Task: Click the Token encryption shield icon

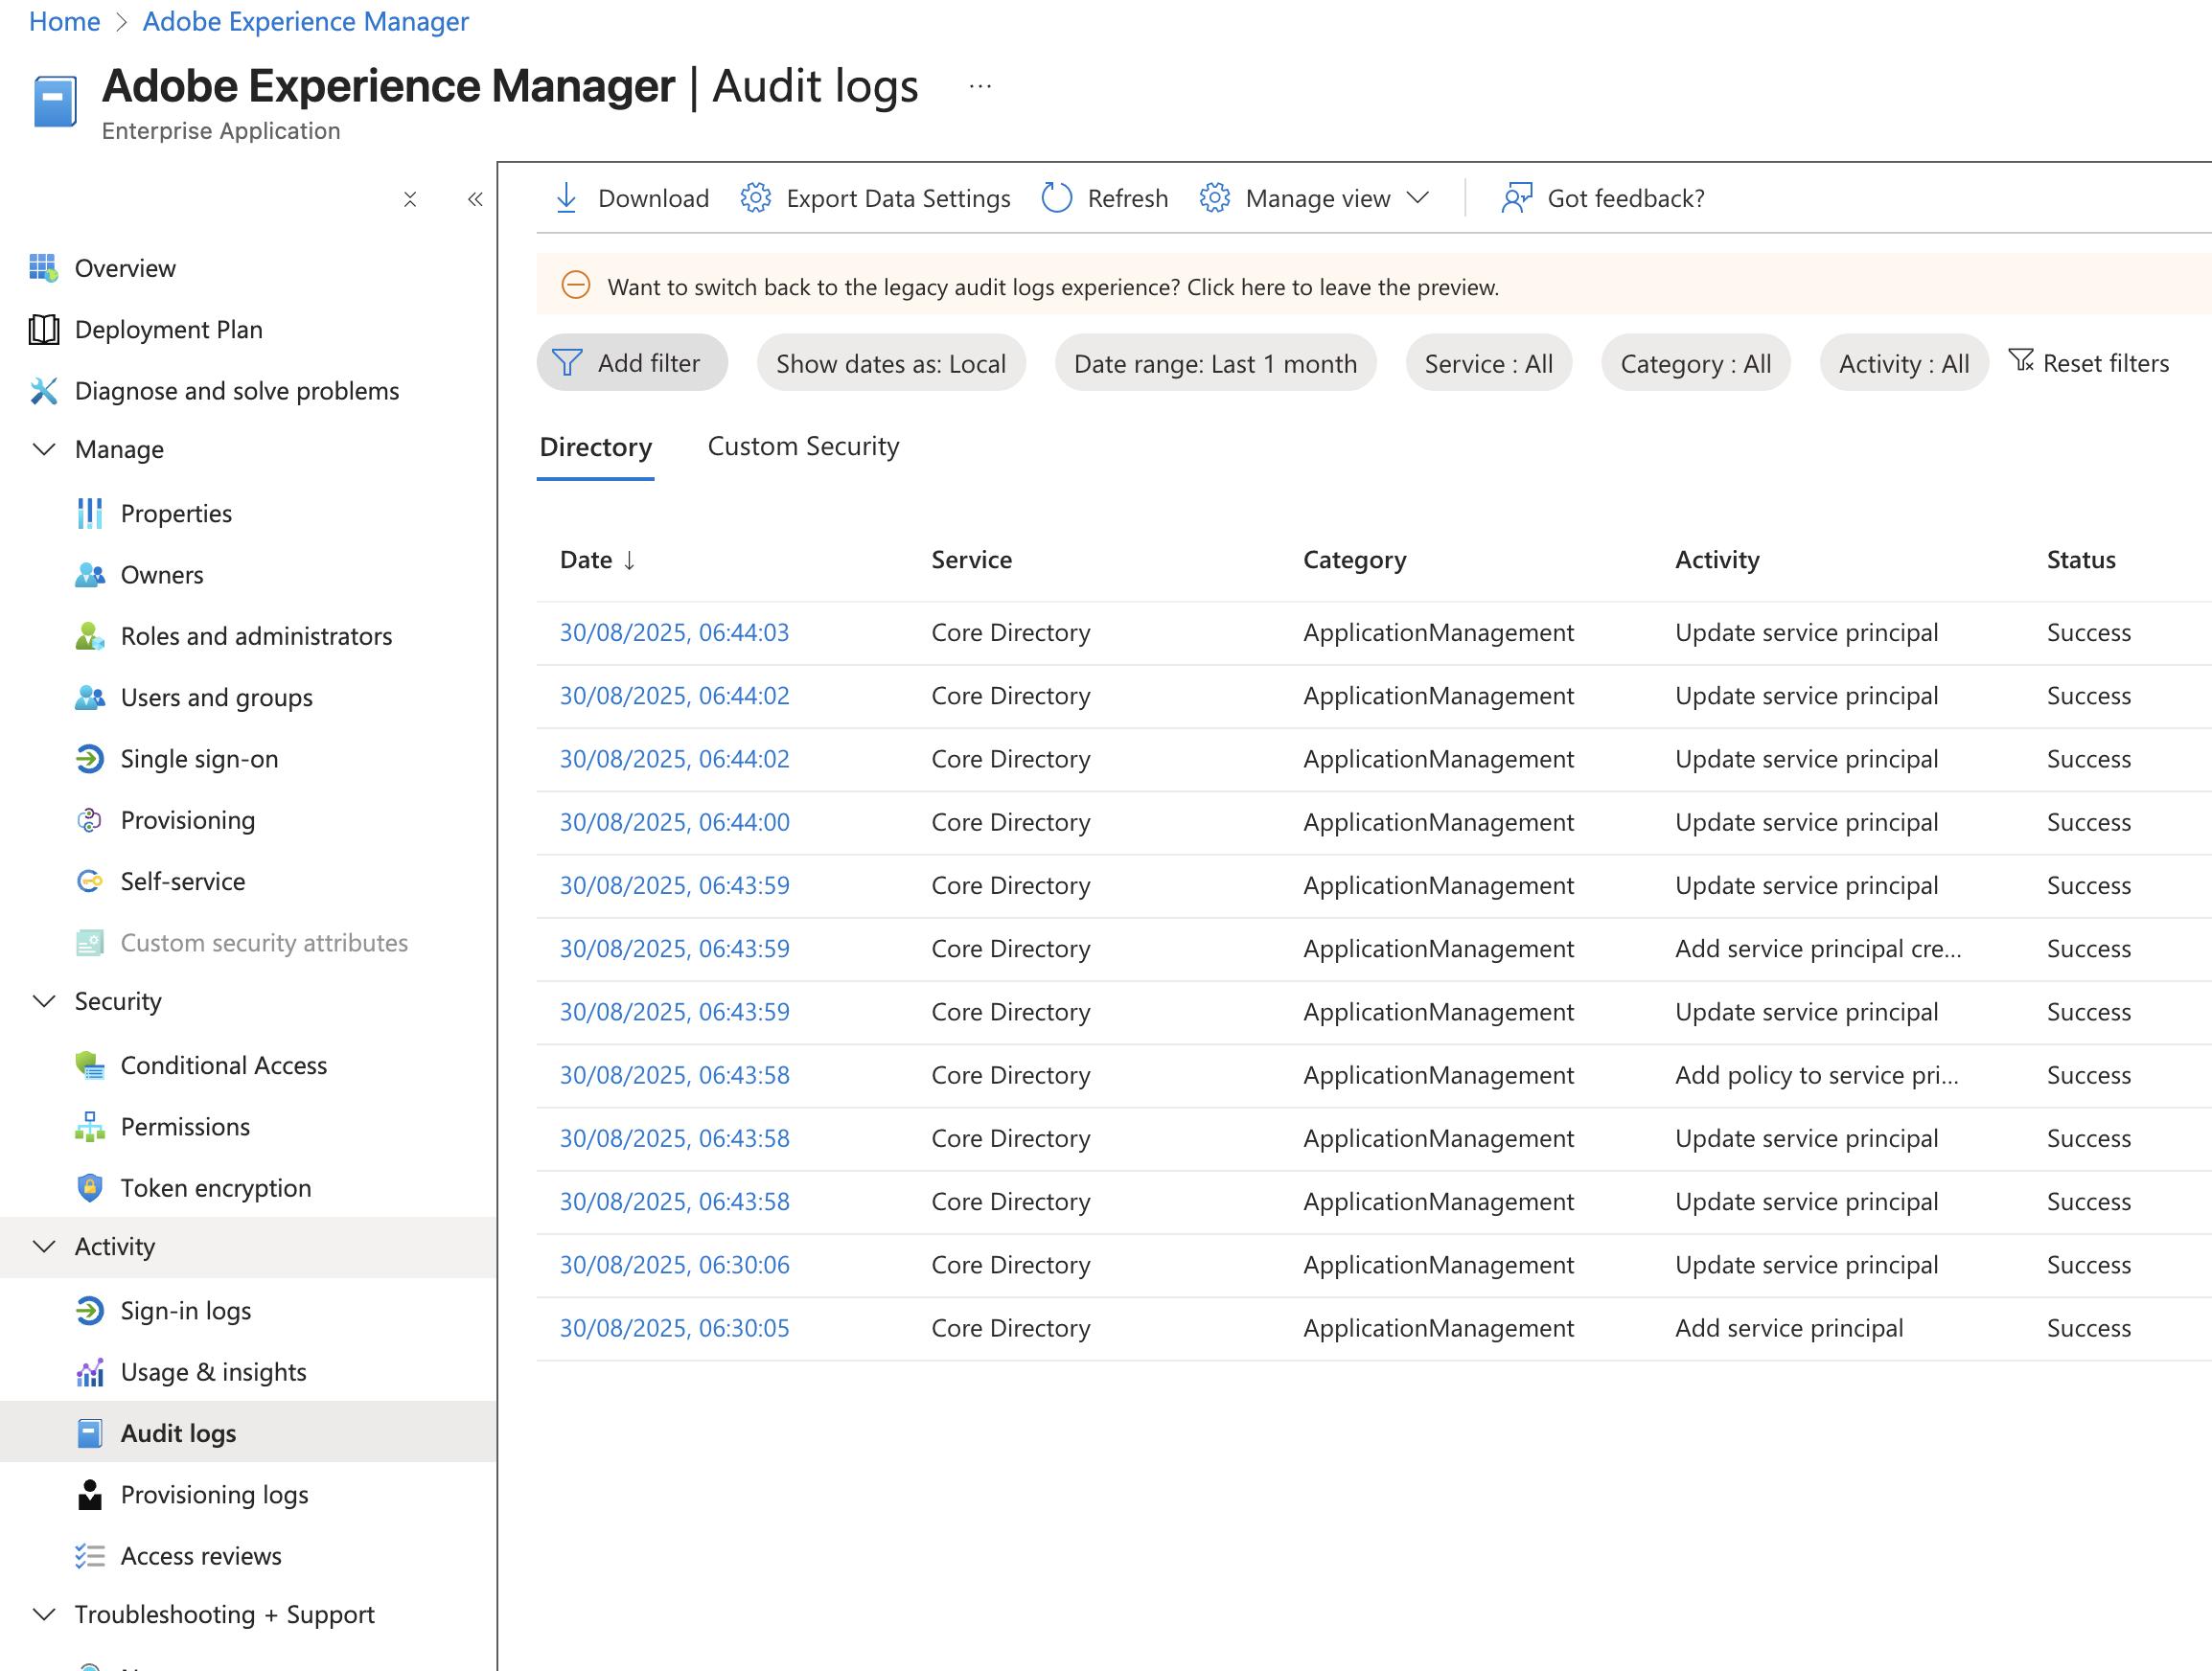Action: pos(89,1188)
